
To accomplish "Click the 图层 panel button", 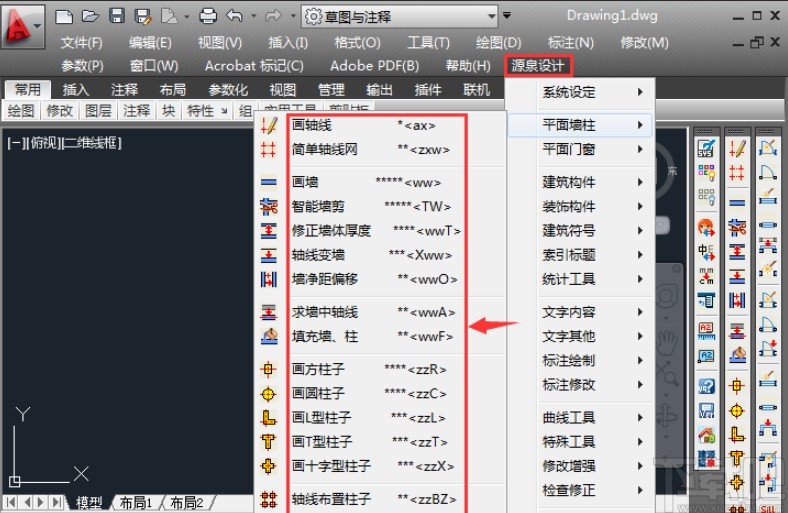I will click(x=98, y=111).
